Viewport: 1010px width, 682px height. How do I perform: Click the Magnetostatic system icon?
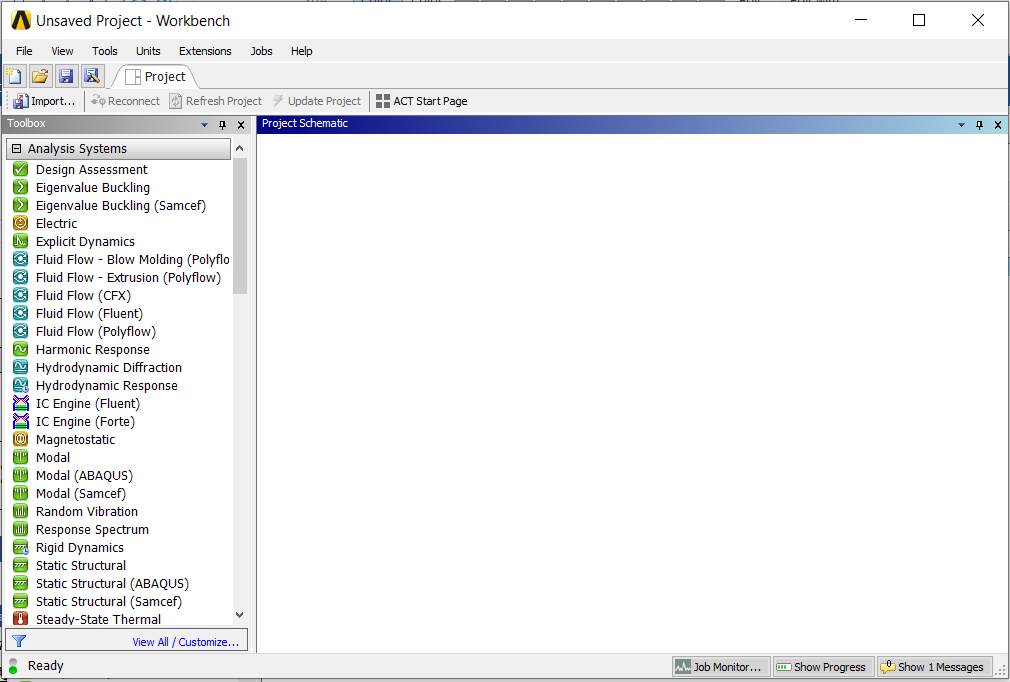21,440
